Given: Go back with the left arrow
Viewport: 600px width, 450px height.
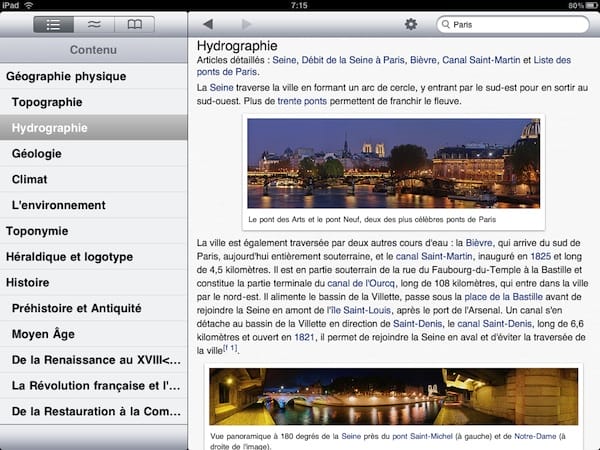Looking at the screenshot, I should coord(208,24).
